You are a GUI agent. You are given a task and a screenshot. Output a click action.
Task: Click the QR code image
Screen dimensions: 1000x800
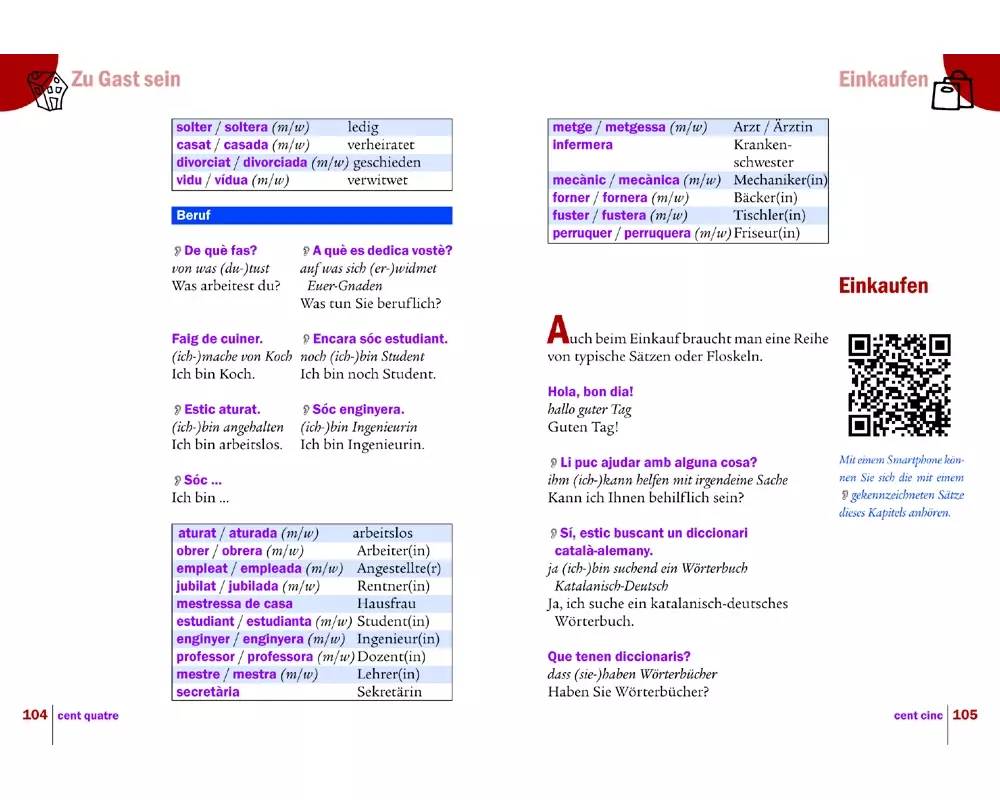pyautogui.click(x=898, y=385)
